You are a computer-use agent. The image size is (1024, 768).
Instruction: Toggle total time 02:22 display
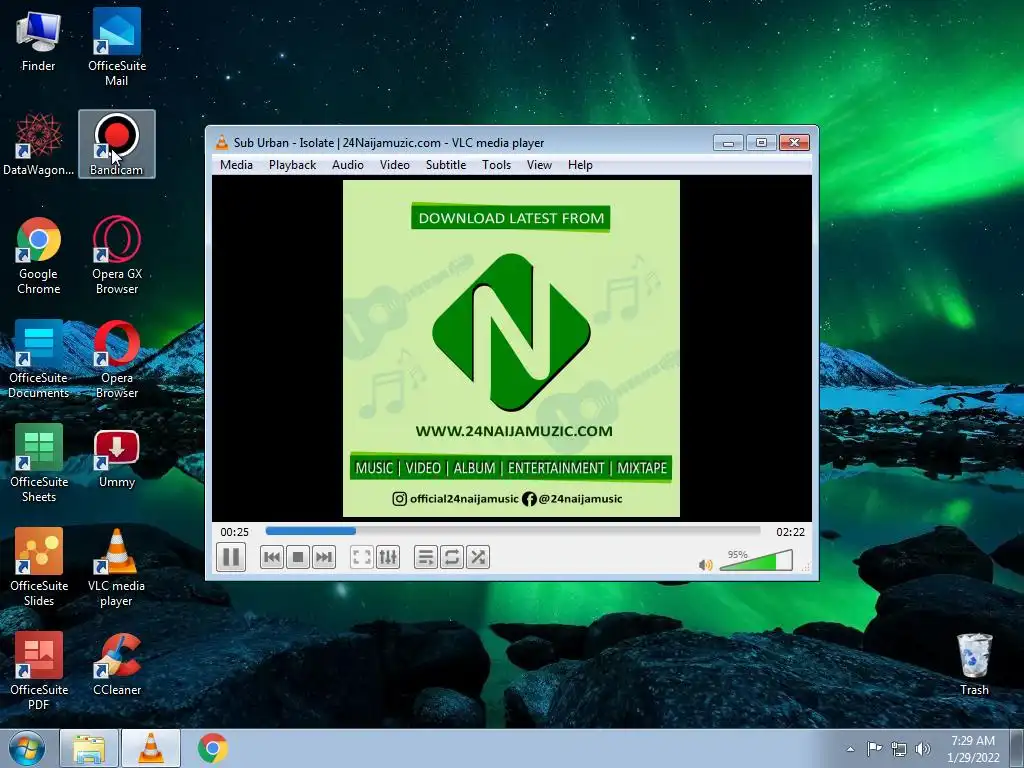click(x=790, y=532)
